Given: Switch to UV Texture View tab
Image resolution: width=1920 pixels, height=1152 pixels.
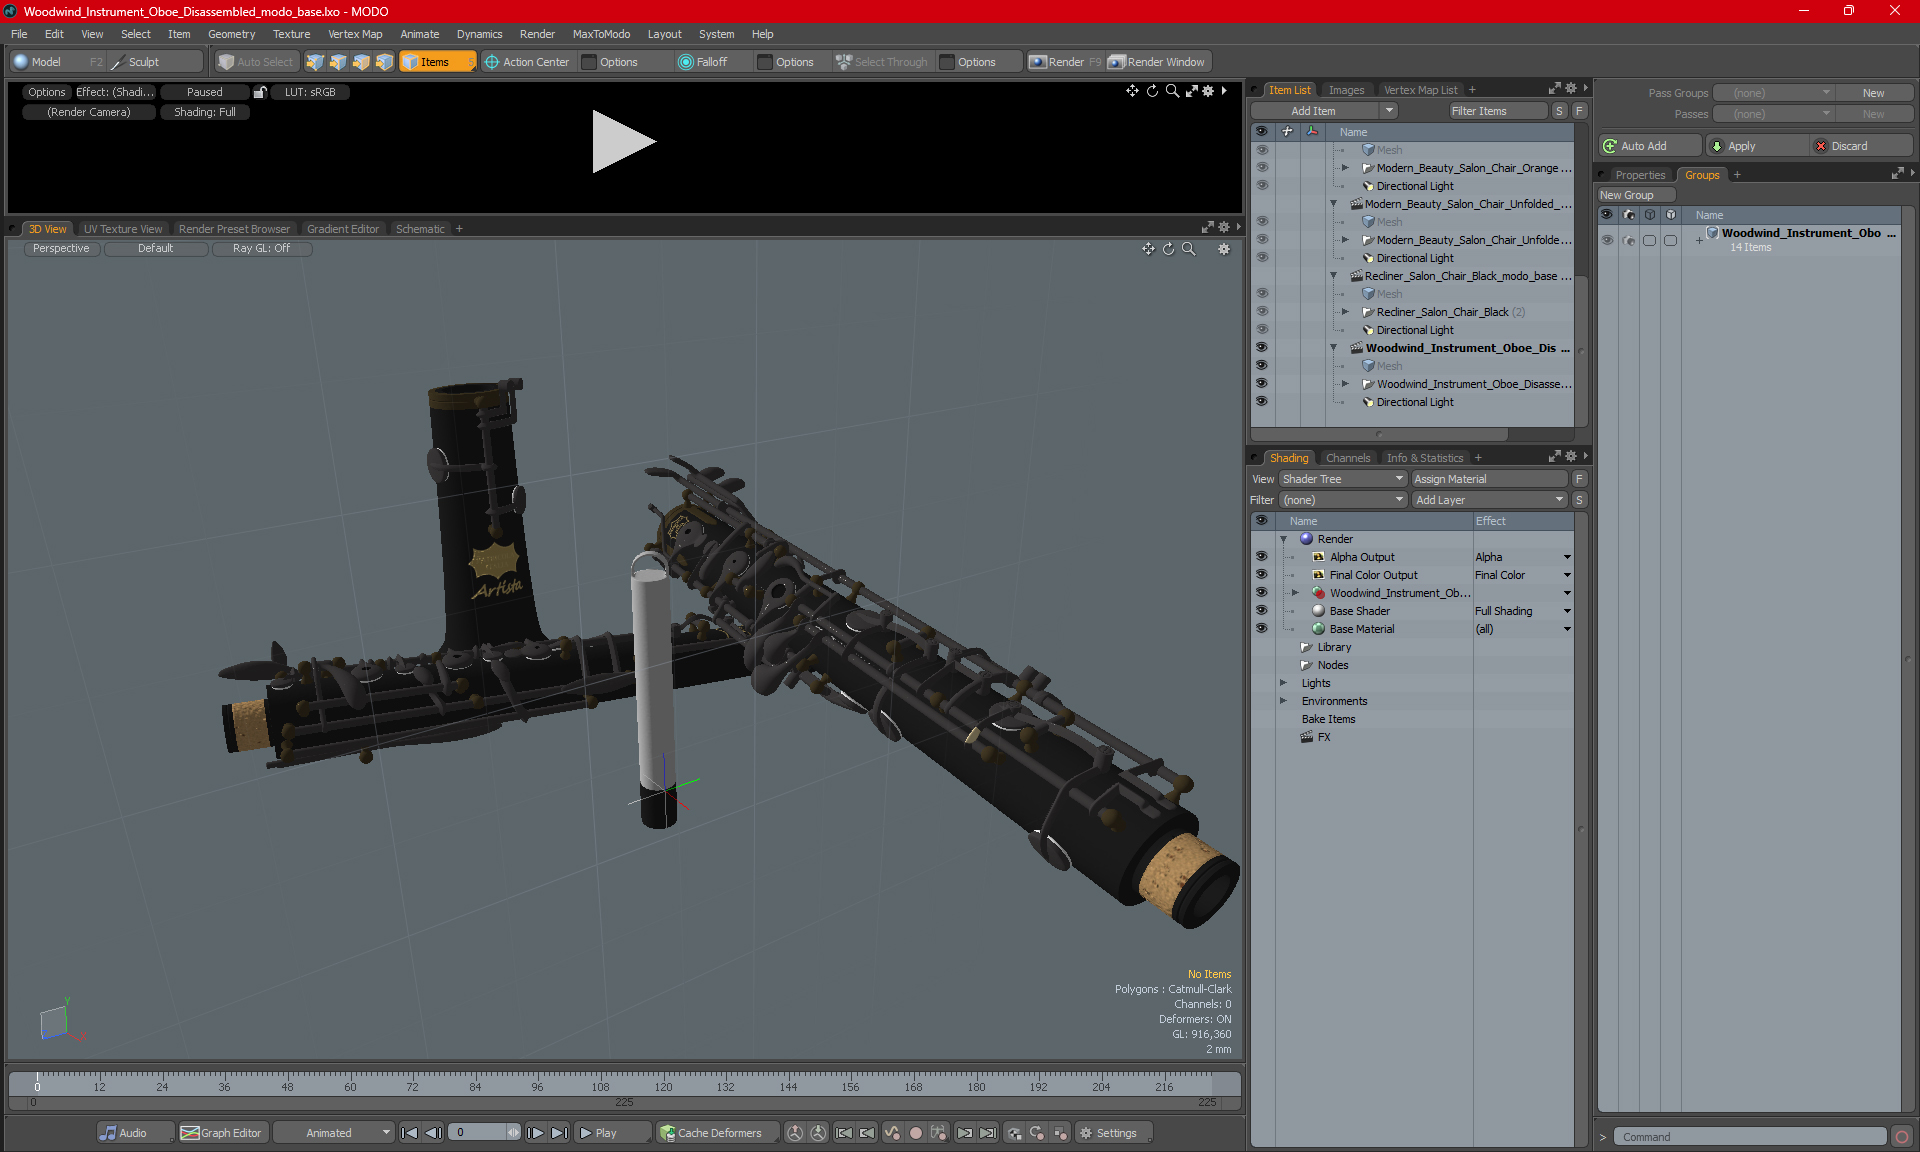Looking at the screenshot, I should point(122,229).
